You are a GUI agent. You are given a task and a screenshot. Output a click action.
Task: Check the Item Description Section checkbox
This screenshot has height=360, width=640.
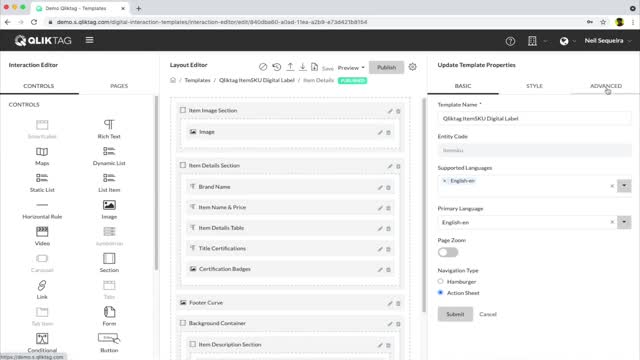coord(193,344)
